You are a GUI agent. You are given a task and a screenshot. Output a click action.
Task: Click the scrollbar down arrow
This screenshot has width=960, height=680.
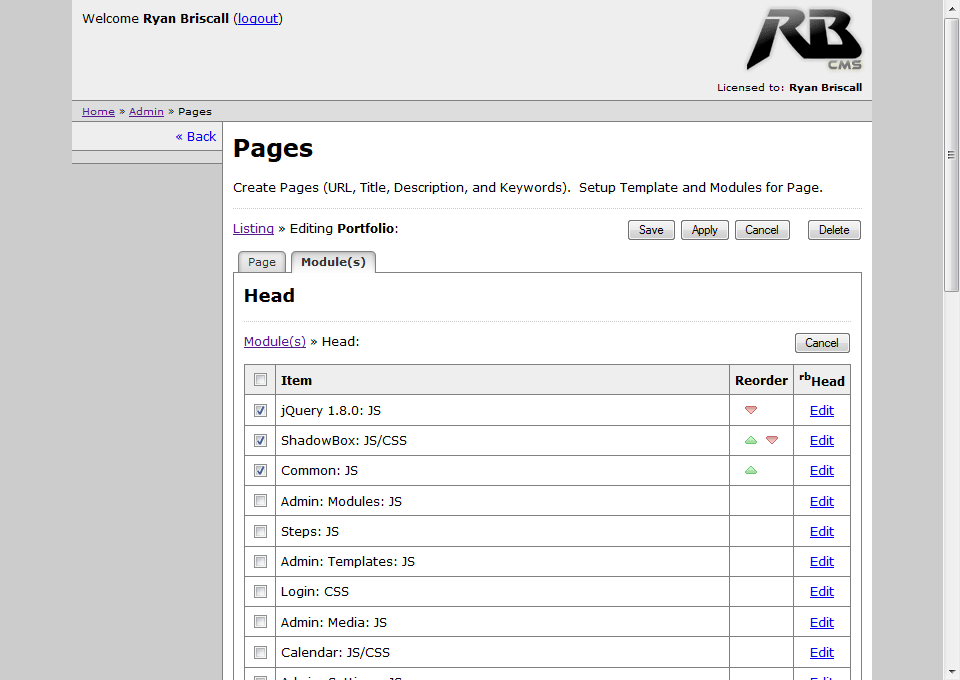tap(951, 671)
